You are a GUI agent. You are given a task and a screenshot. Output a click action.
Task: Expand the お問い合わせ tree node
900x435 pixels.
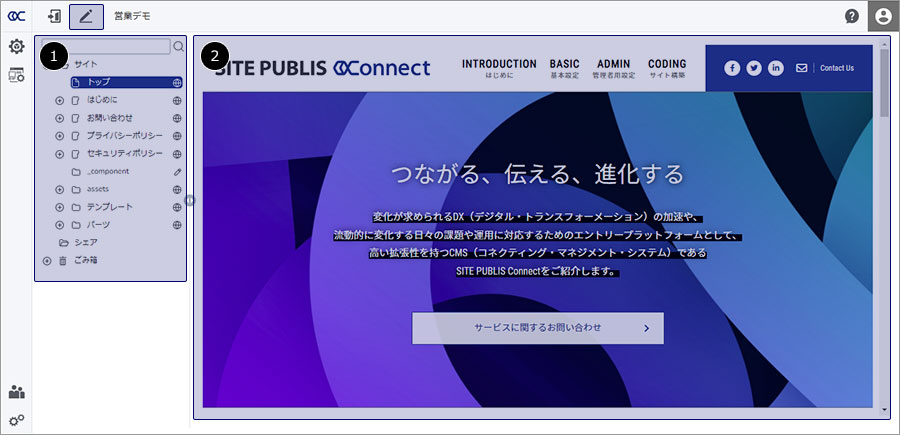click(x=59, y=119)
